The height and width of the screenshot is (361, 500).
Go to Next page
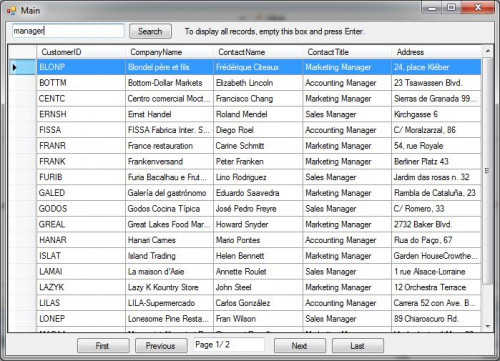(x=300, y=346)
